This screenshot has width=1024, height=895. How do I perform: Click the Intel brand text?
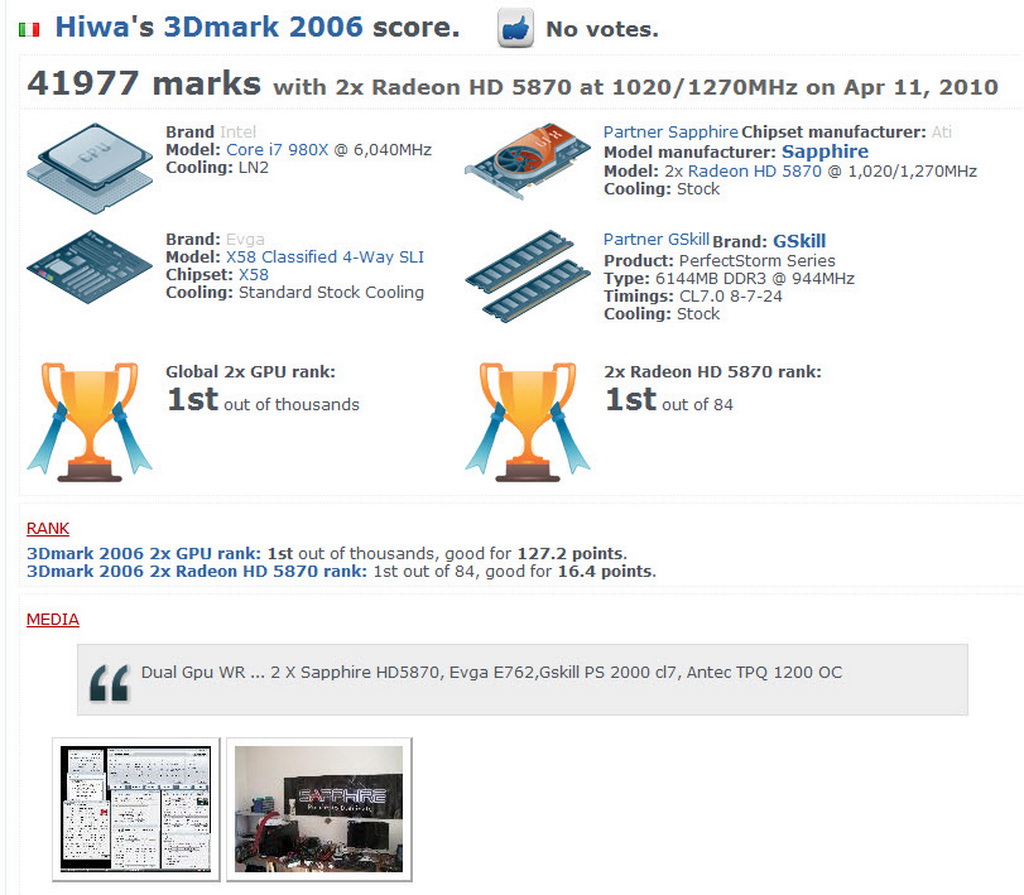click(238, 132)
